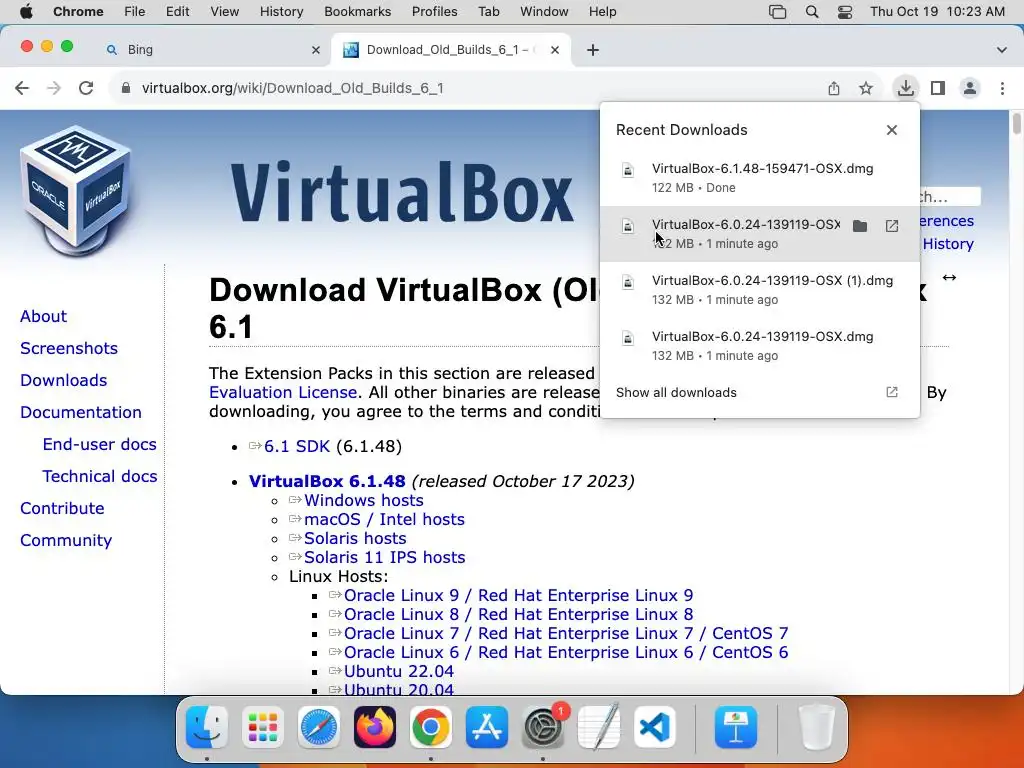Open App Store from the Dock

[487, 727]
